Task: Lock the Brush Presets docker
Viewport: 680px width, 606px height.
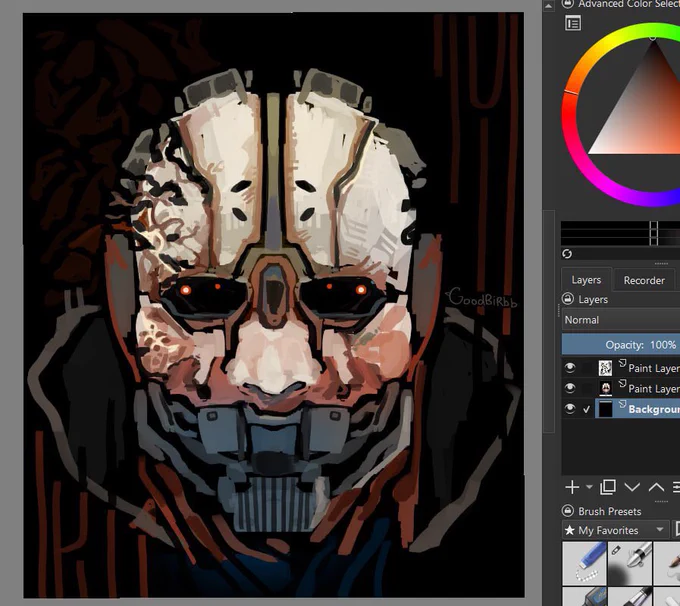Action: point(568,511)
